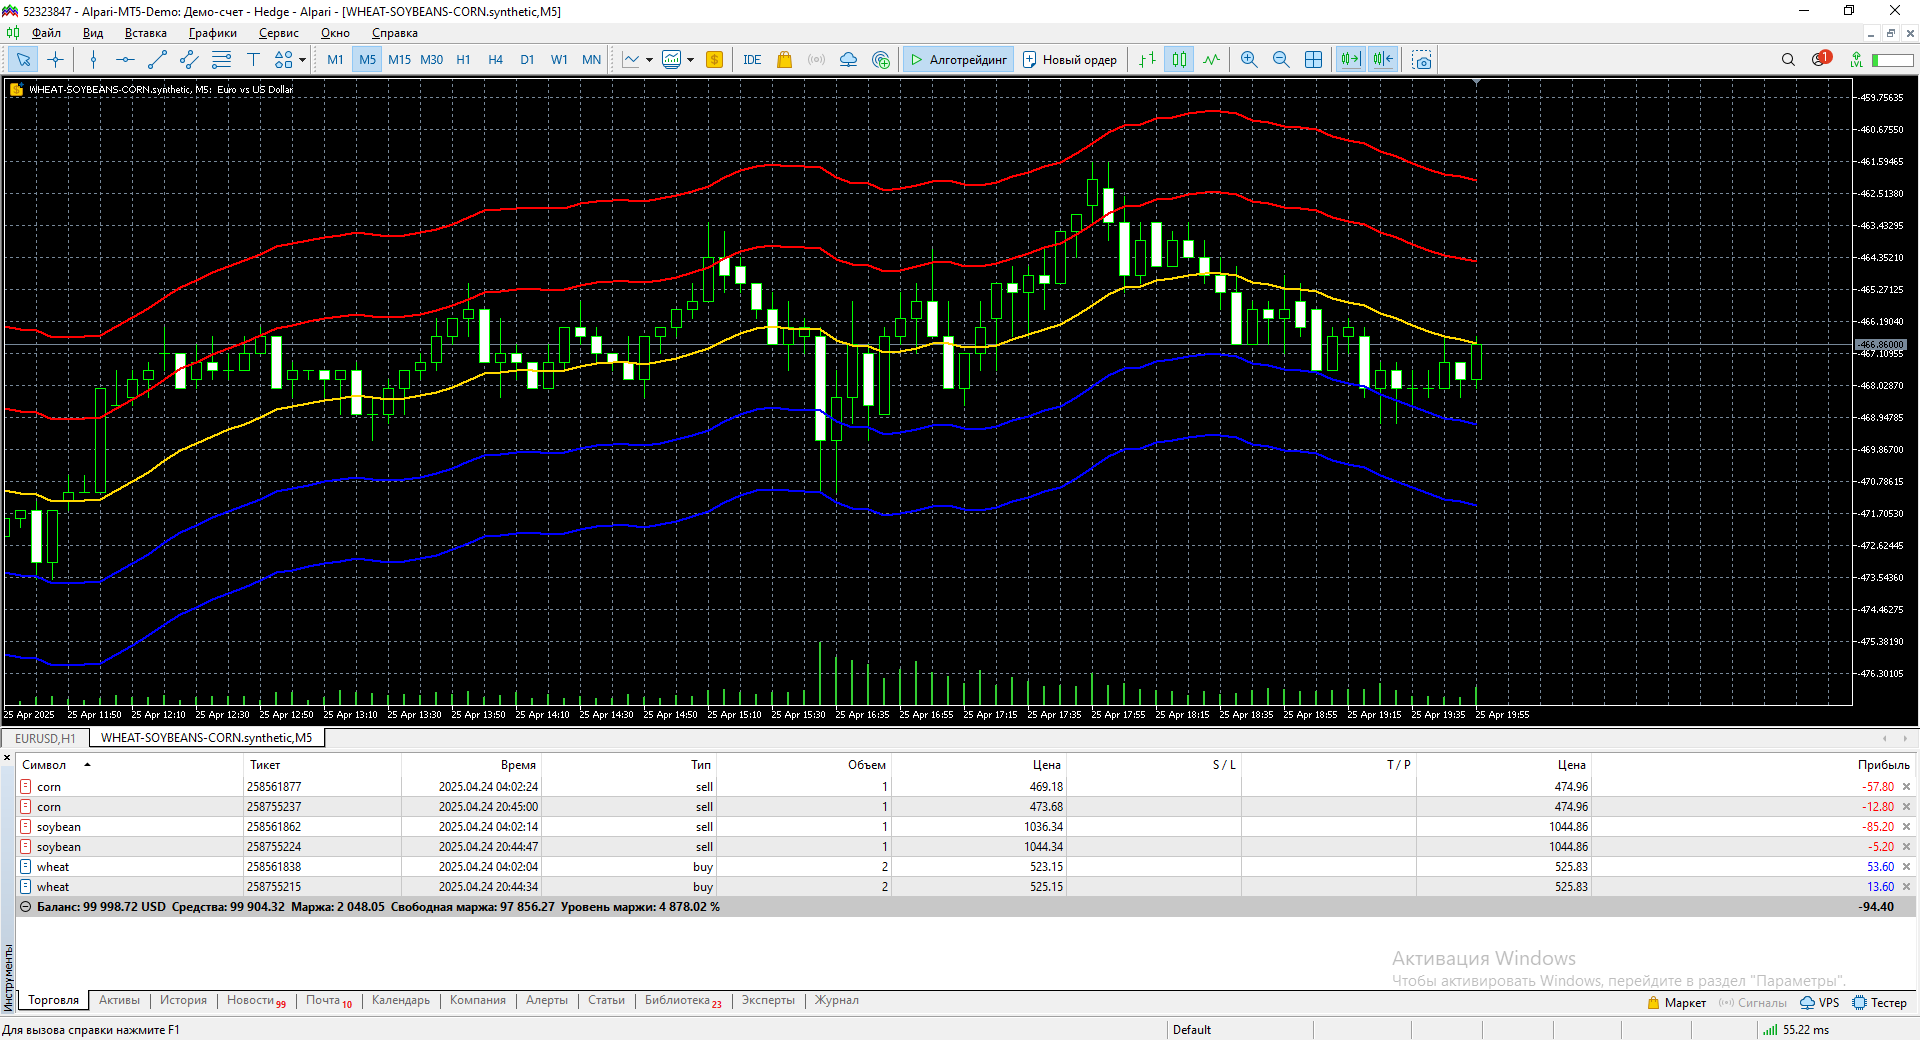Click the Новый ордер button
Image resolution: width=1920 pixels, height=1040 pixels.
(1070, 60)
